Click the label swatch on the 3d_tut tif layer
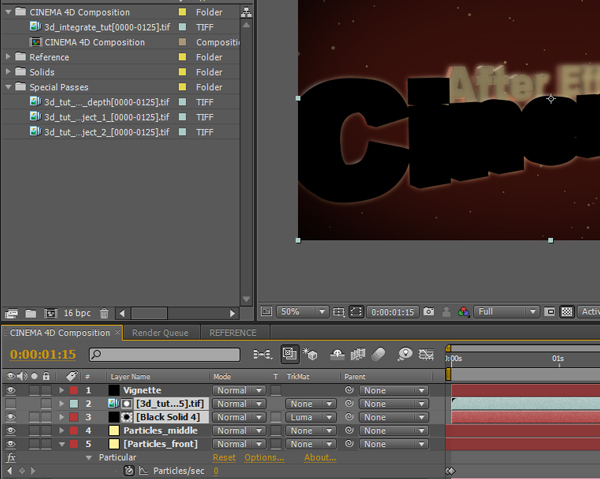The width and height of the screenshot is (600, 479). click(74, 404)
